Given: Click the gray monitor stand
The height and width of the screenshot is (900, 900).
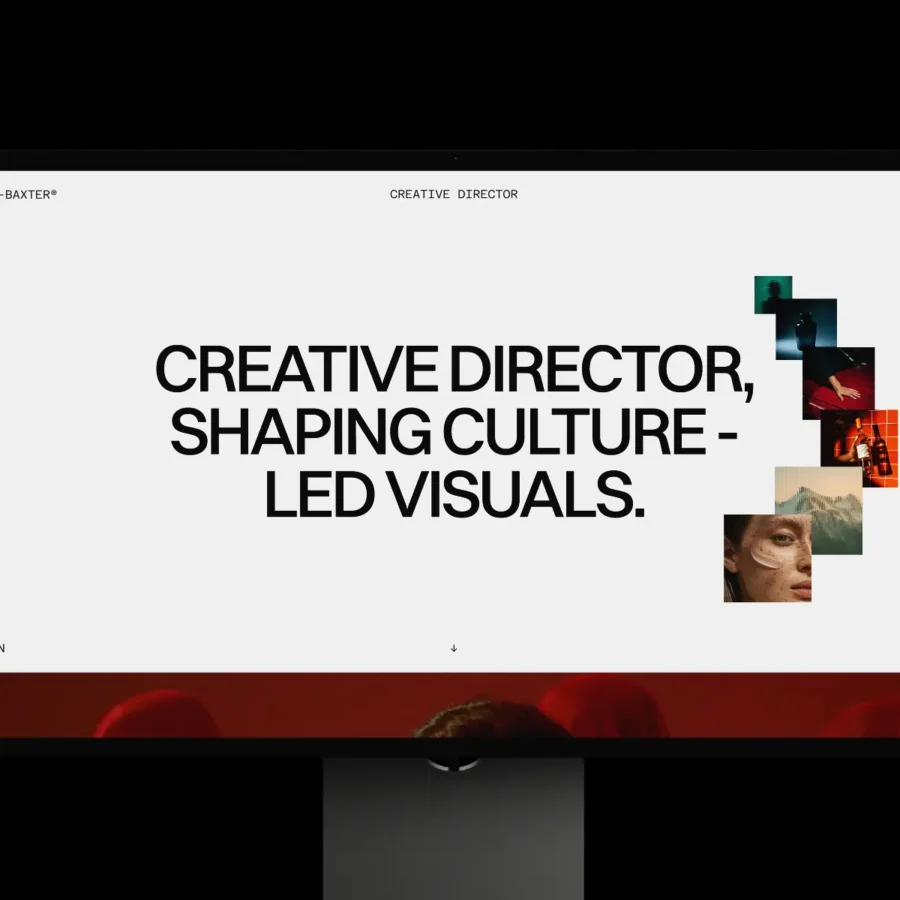Looking at the screenshot, I should click(x=453, y=829).
